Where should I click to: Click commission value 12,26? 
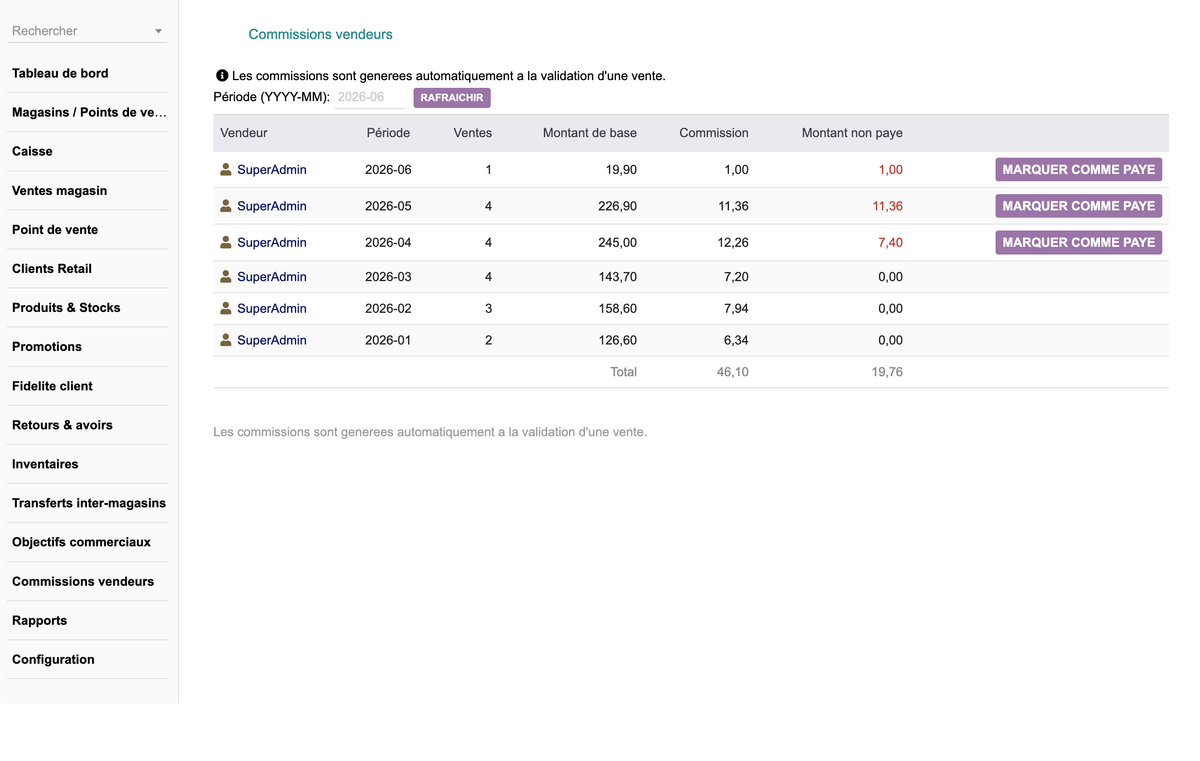click(x=733, y=242)
